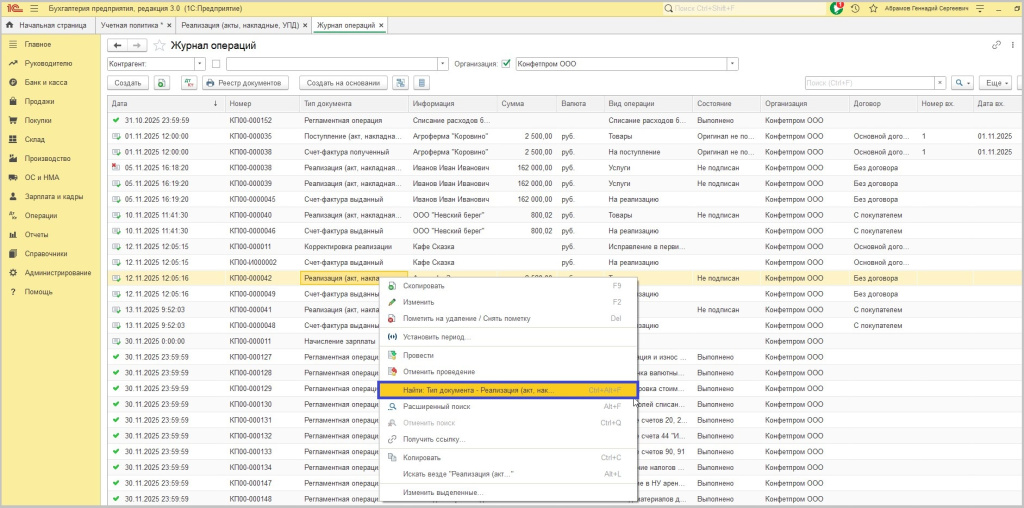Click the notifications icon with red badge
Screen dimensions: 1024x508
(837, 8)
